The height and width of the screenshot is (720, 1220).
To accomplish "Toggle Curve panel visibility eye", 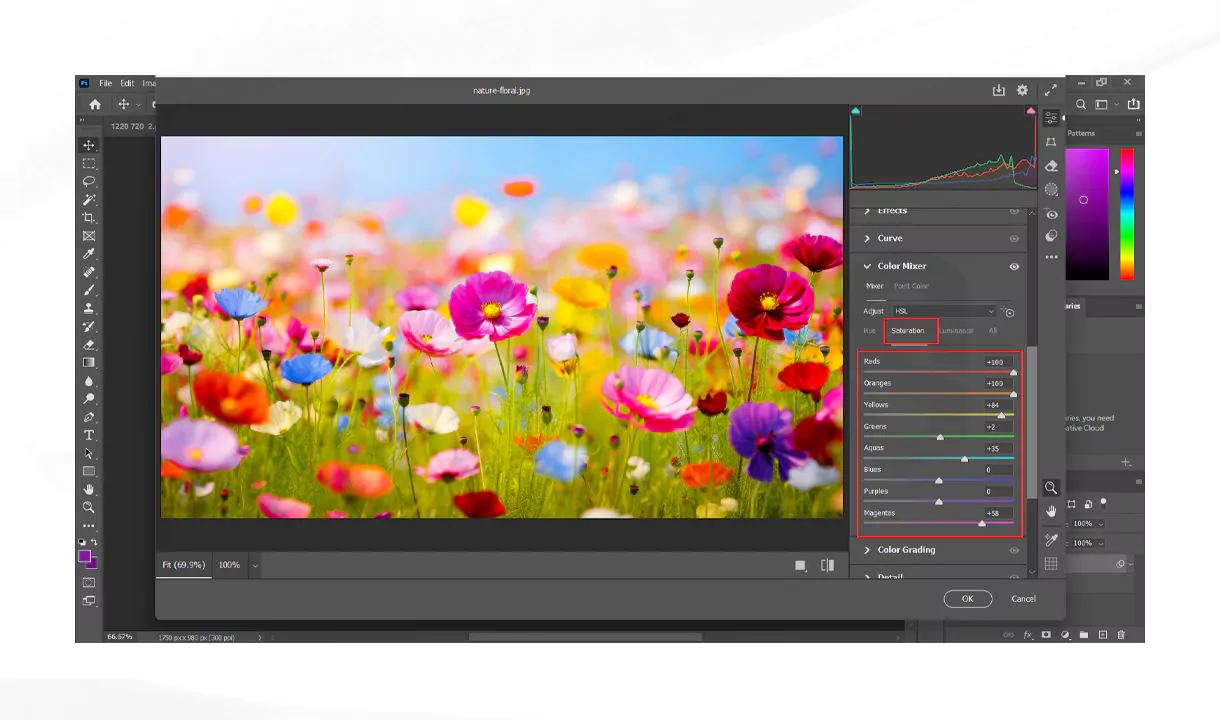I will click(1014, 239).
